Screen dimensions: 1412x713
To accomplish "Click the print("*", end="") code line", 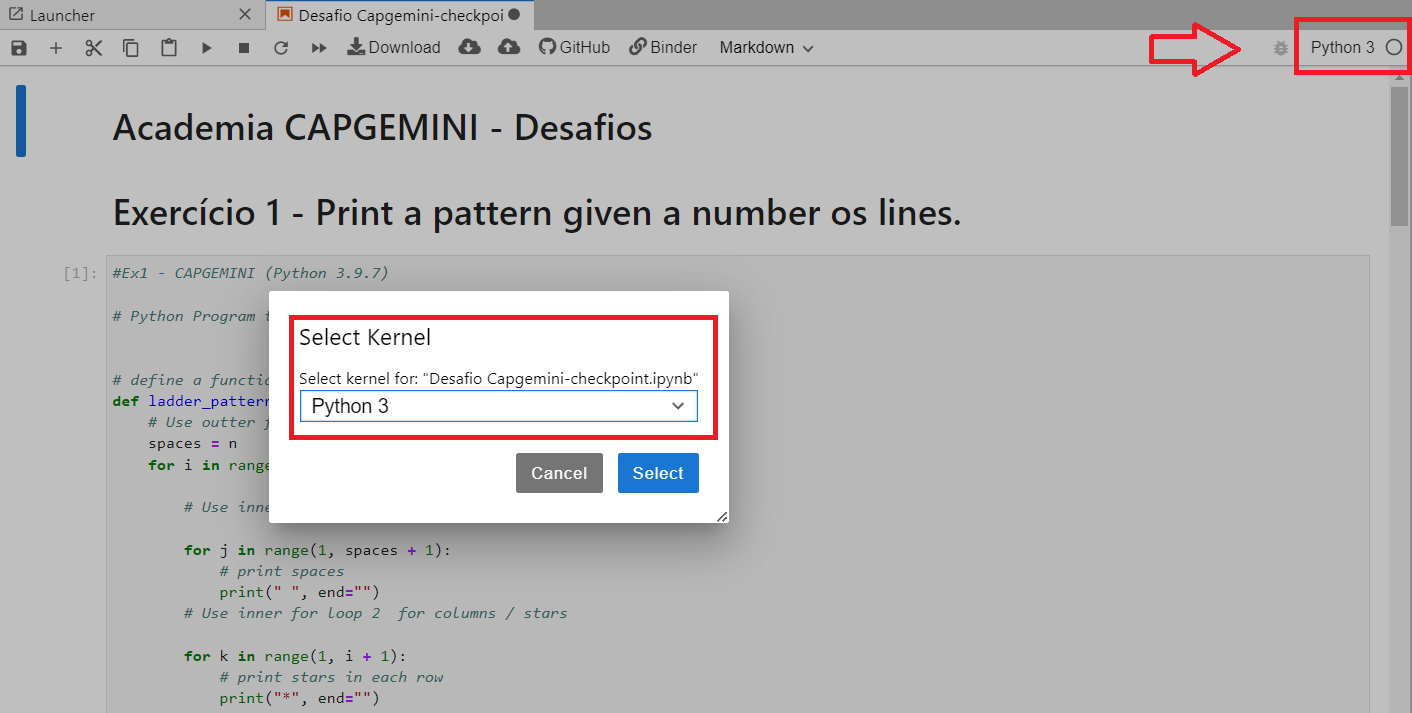I will tap(300, 698).
